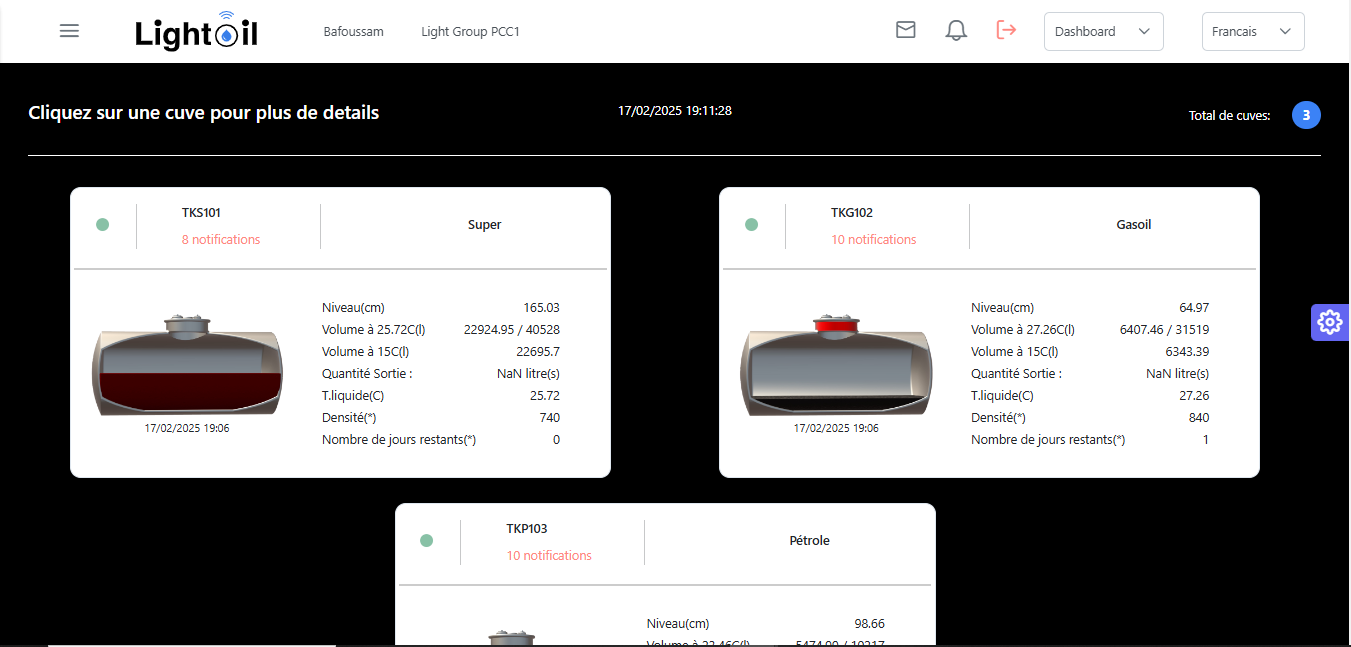The height and width of the screenshot is (647, 1351).
Task: Click the red logout icon
Action: (x=1006, y=30)
